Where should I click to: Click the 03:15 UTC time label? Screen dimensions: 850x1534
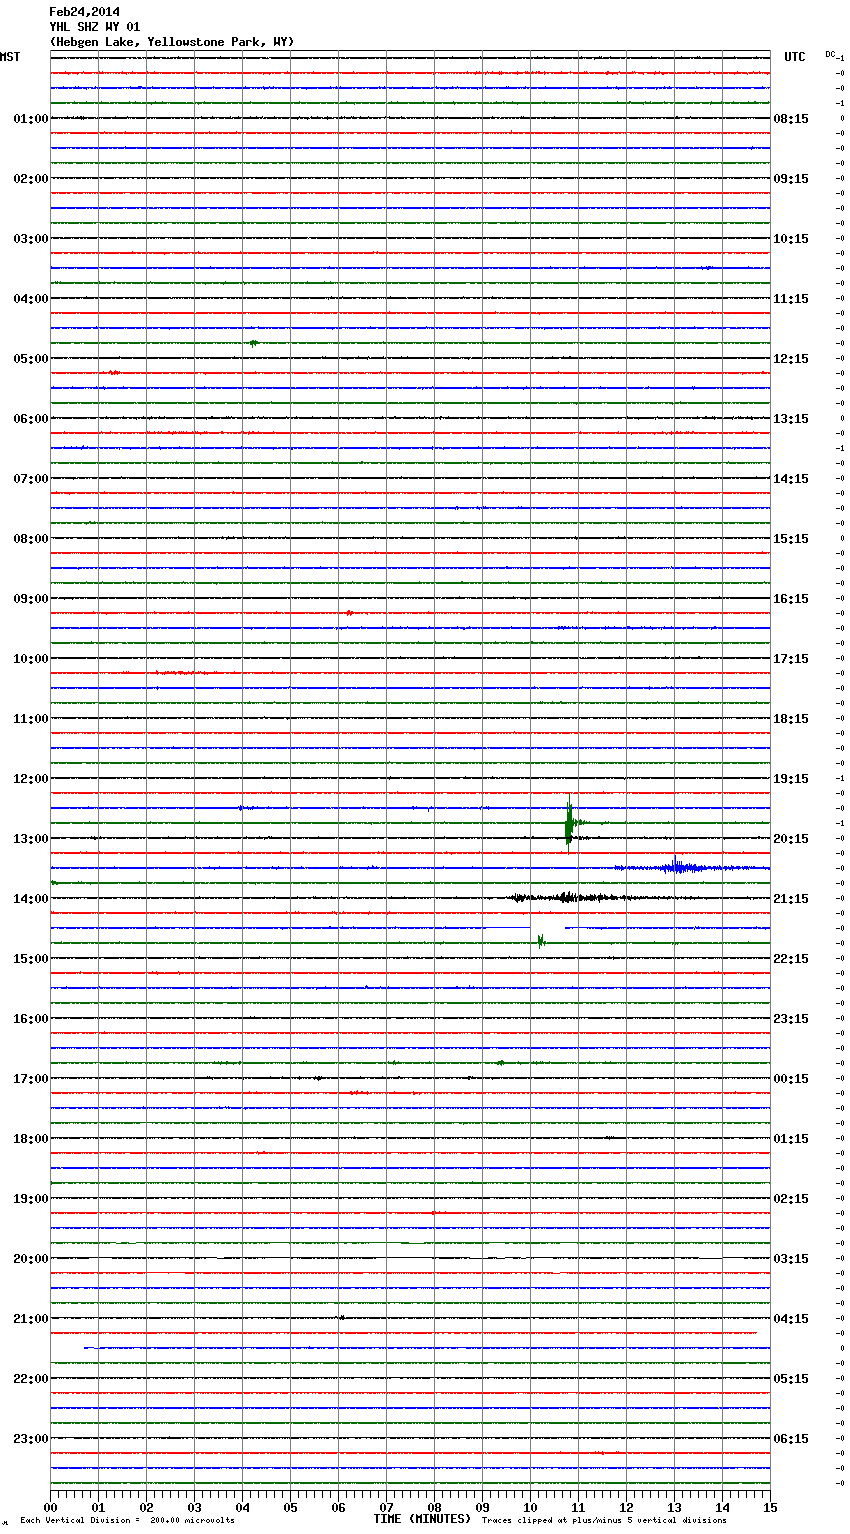pos(791,1259)
